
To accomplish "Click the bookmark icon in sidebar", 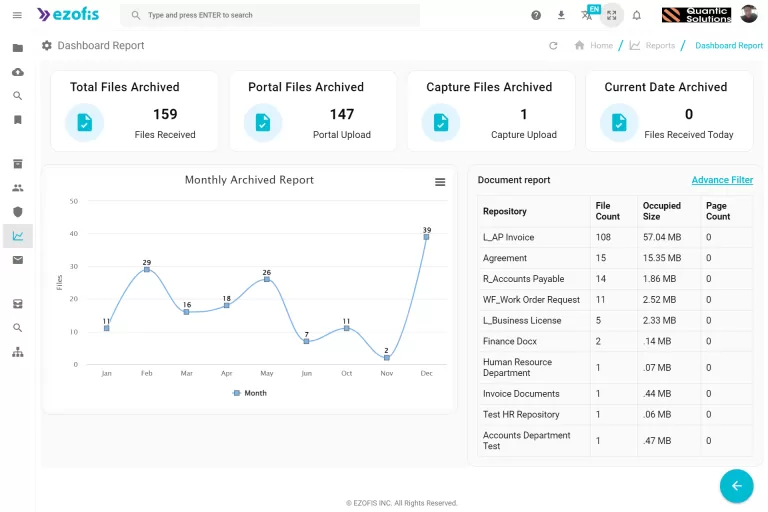I will tap(17, 120).
